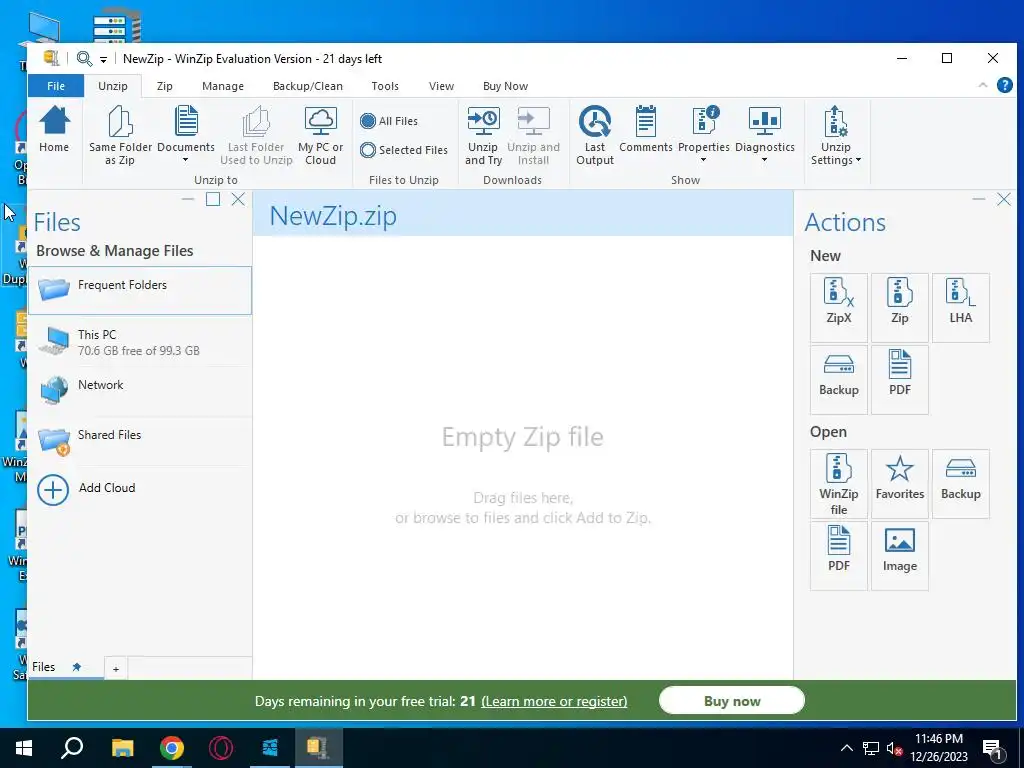Open Frequent Folders in Files pane

[x=140, y=290]
